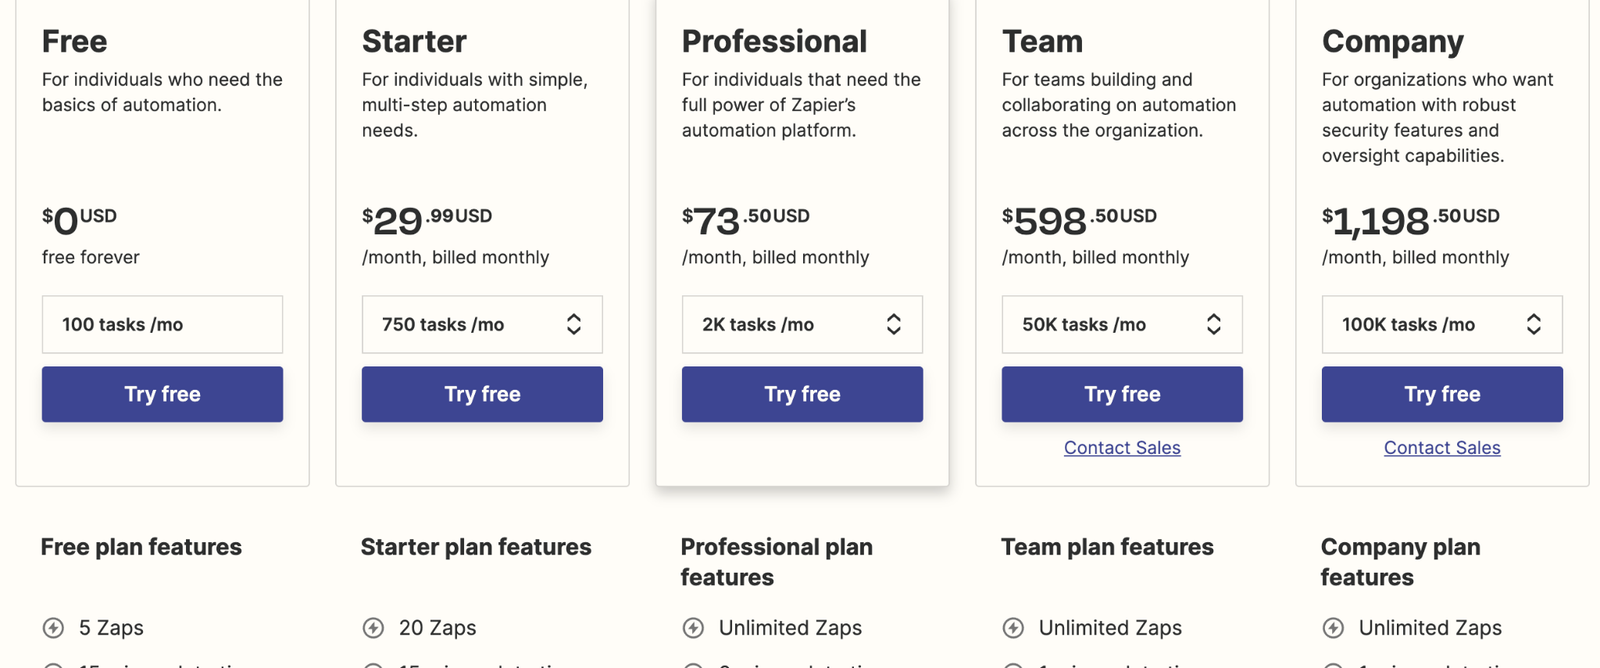This screenshot has height=668, width=1600.
Task: Expand the Company "100K tasks /mo" selector
Action: coord(1442,324)
